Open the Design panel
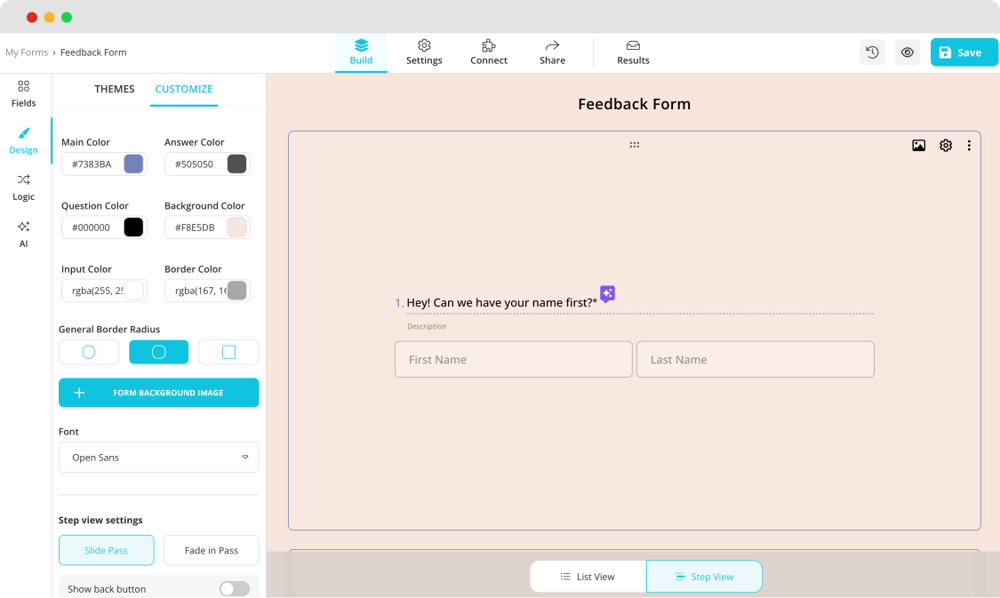1000x598 pixels. 23,140
